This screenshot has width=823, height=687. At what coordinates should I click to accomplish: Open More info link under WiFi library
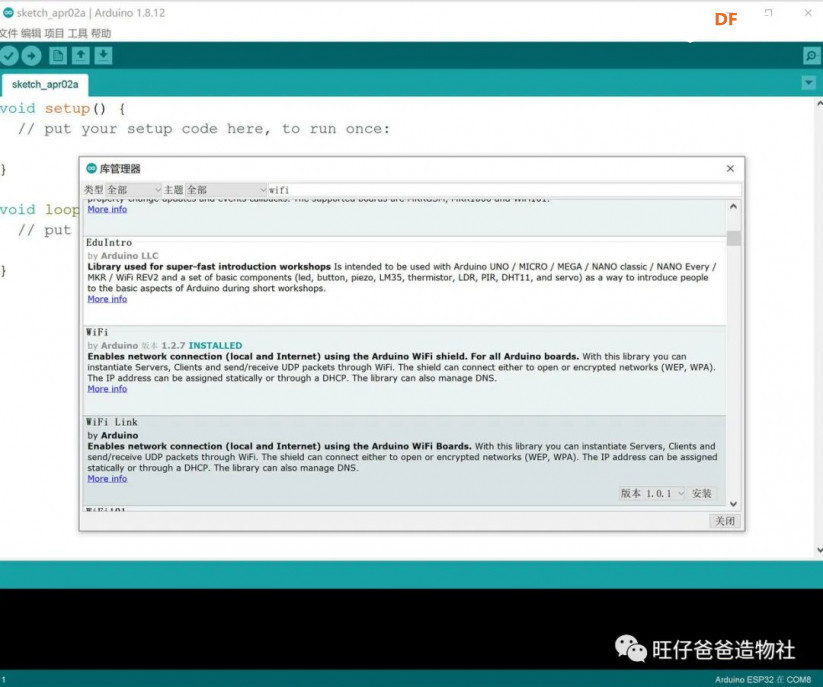click(107, 389)
